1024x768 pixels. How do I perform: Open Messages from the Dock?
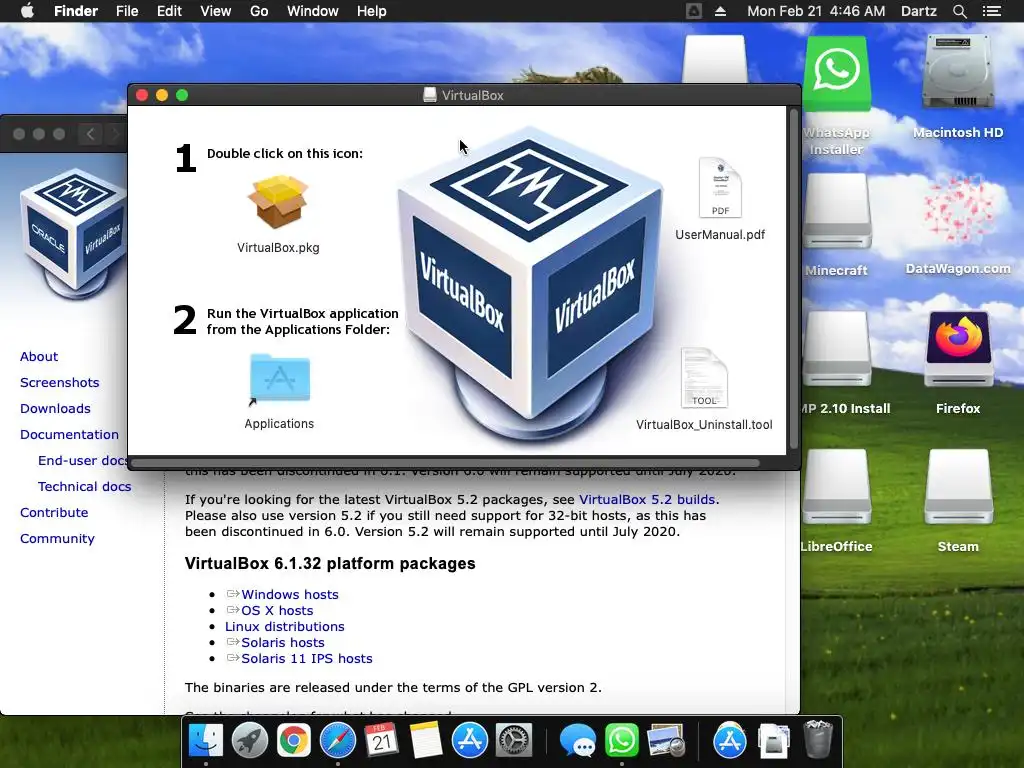click(577, 741)
